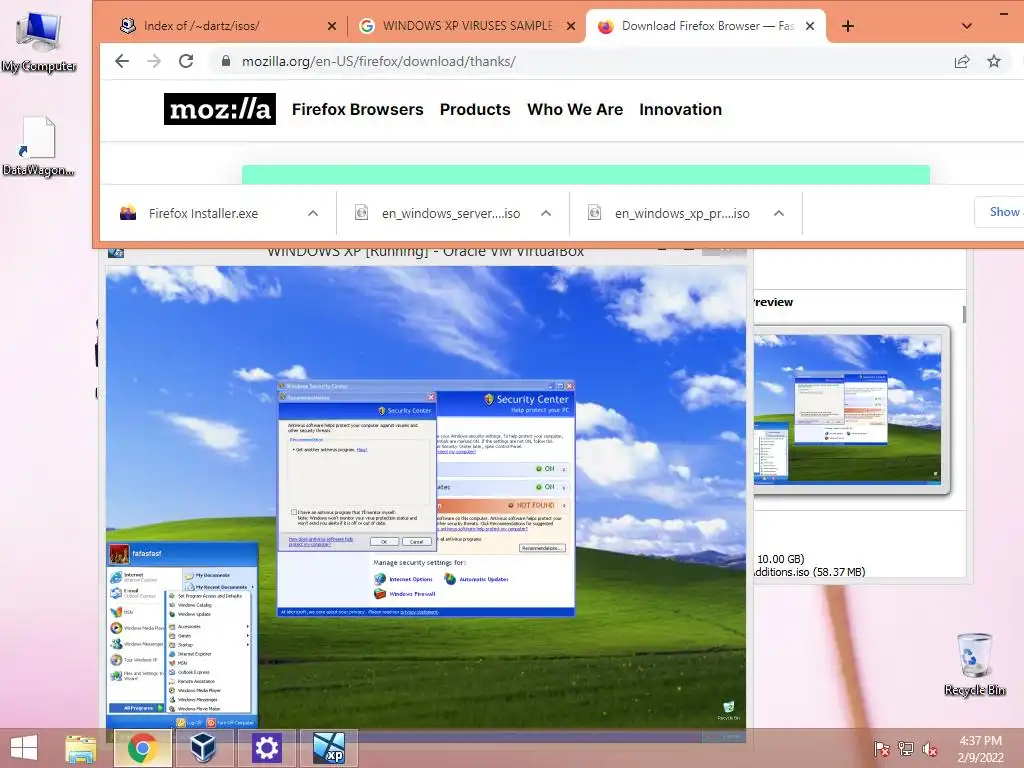Click the VirtualBox cube taskbar icon
This screenshot has width=1024, height=768.
tap(204, 746)
